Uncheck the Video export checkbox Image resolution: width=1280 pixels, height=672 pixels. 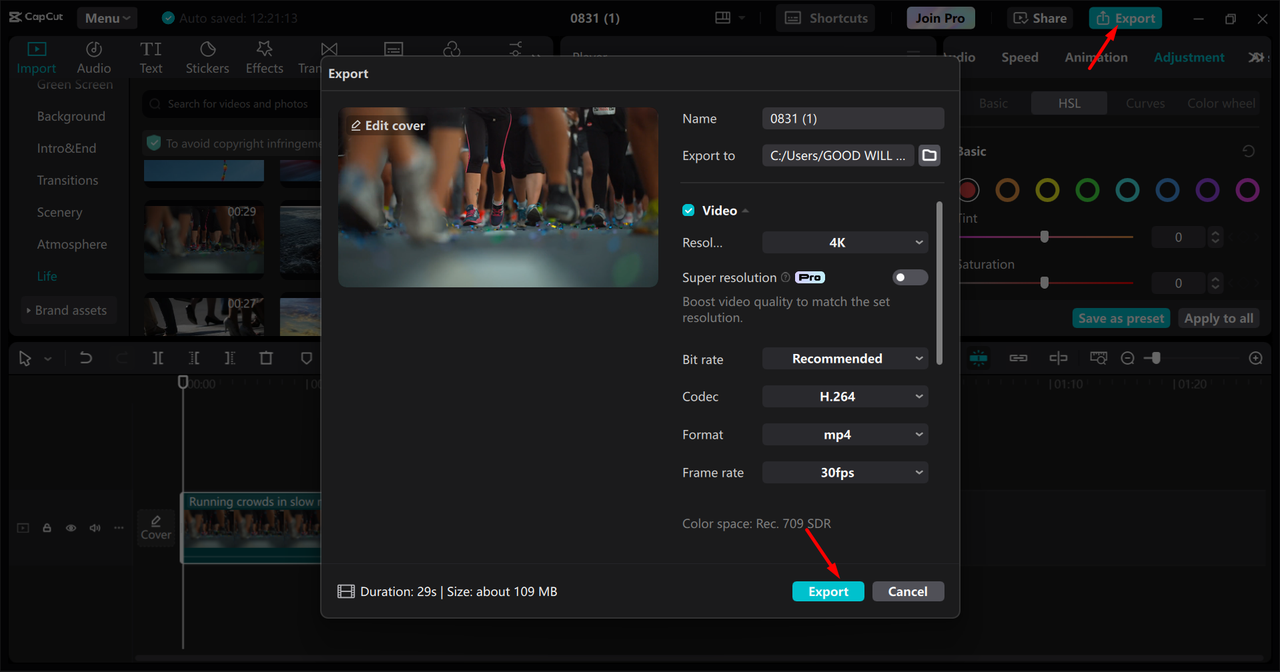[688, 210]
